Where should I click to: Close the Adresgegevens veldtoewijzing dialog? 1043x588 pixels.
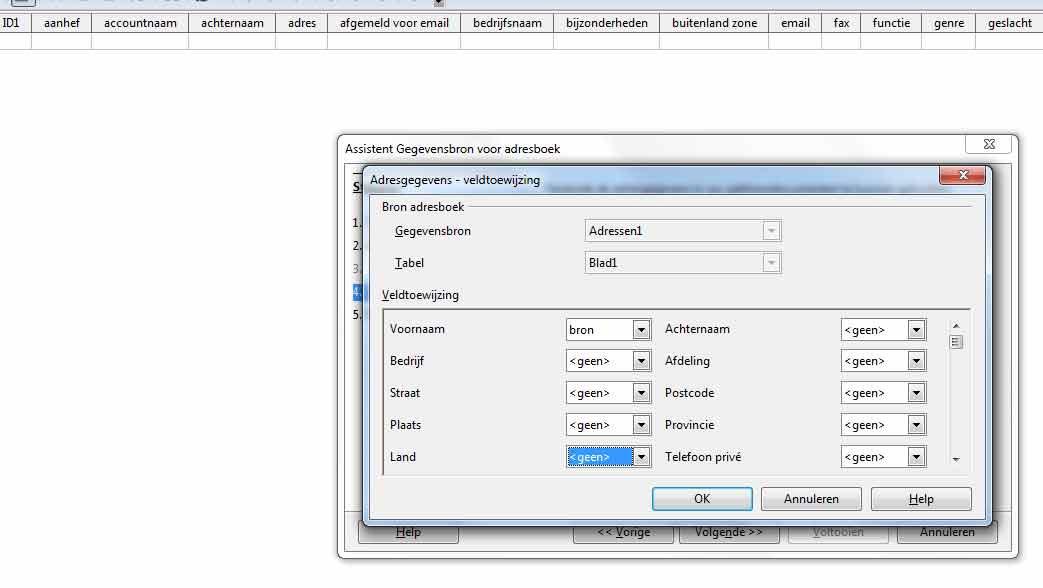click(963, 175)
